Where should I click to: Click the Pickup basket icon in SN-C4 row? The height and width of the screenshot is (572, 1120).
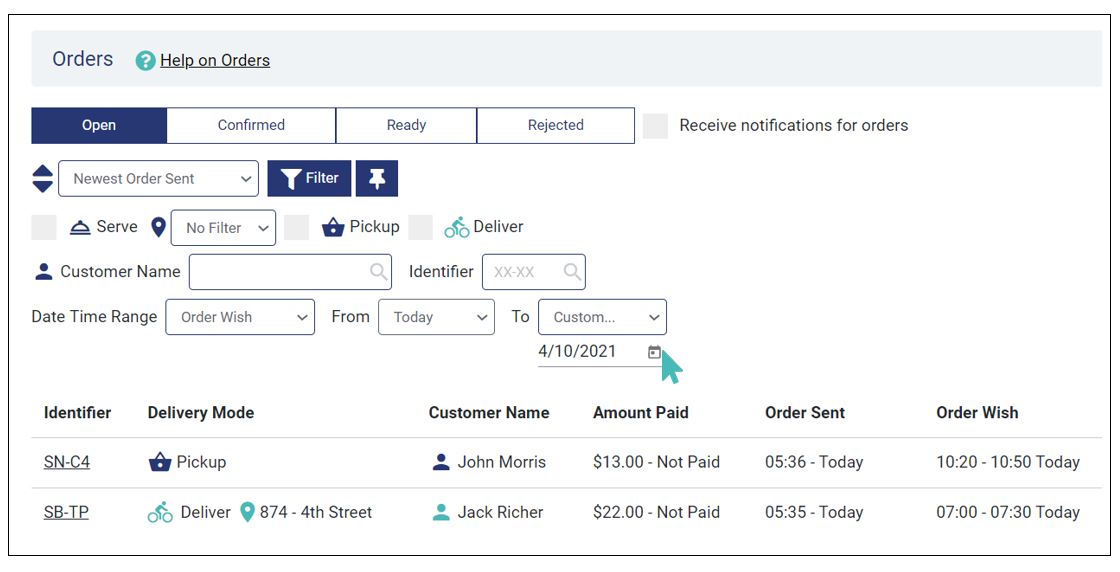point(160,463)
